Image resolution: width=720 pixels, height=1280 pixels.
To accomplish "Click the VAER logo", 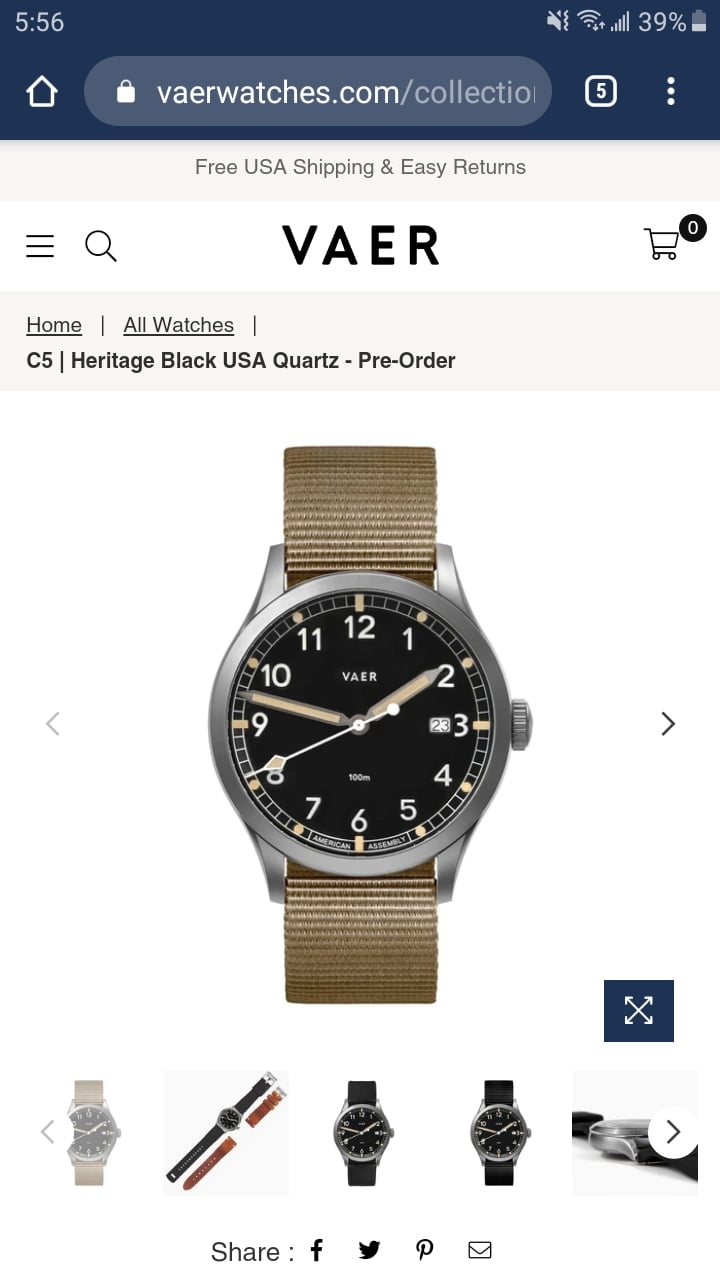I will click(360, 246).
